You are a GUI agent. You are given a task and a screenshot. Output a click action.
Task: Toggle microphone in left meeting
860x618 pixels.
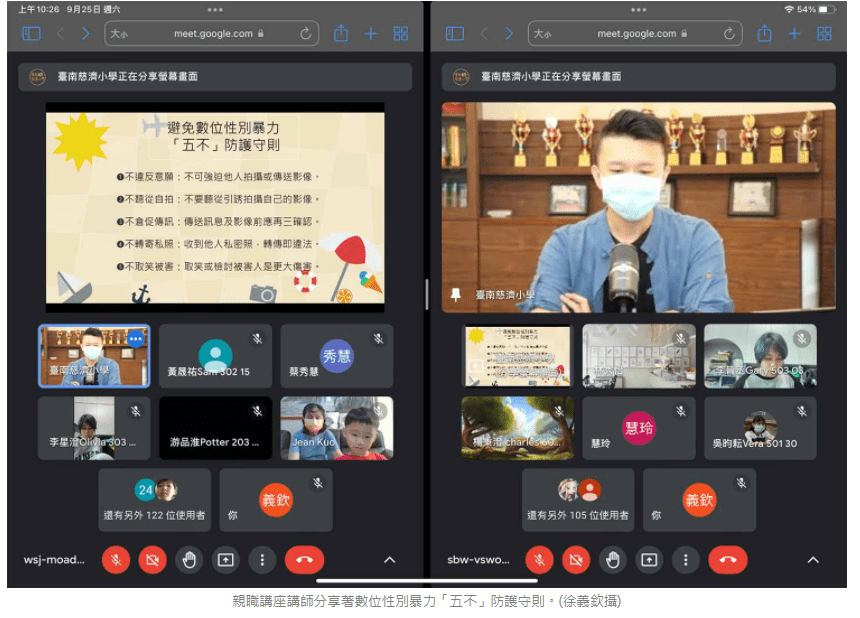[x=116, y=560]
